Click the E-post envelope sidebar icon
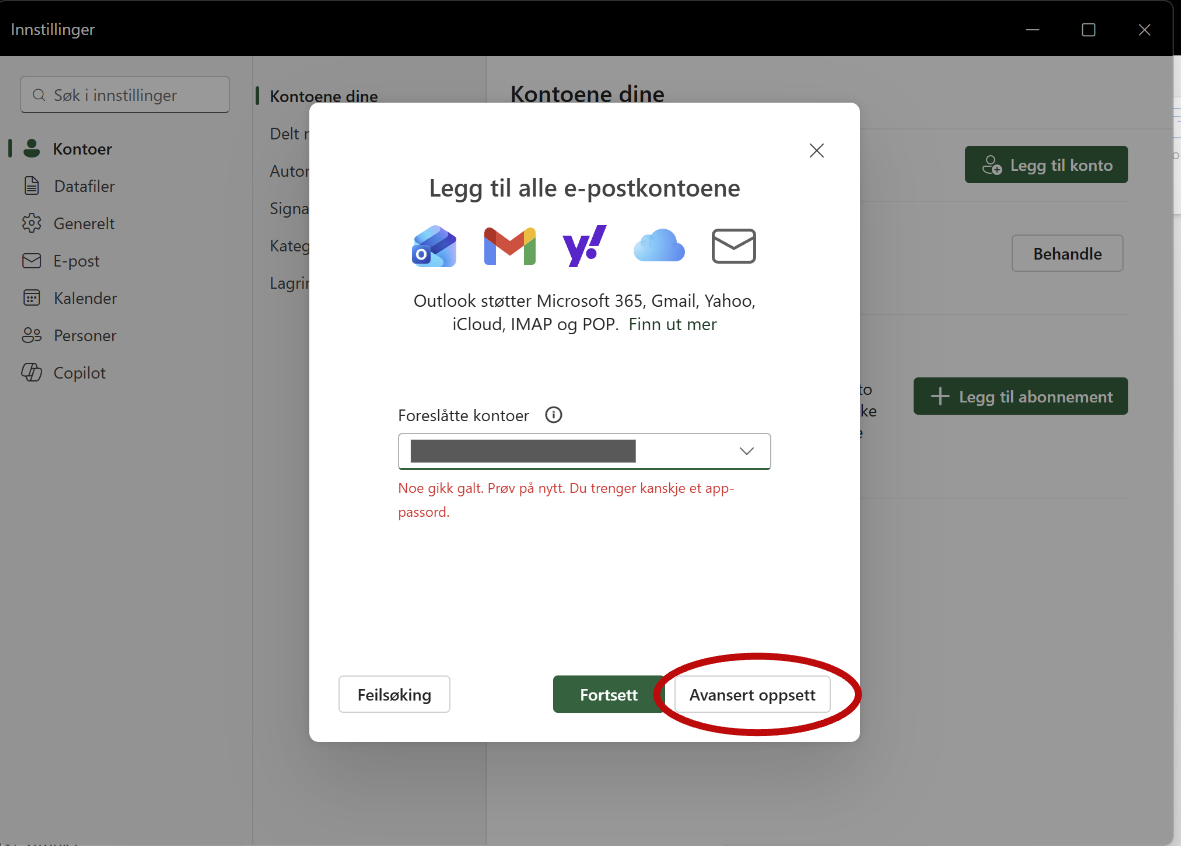The height and width of the screenshot is (846, 1181). point(32,261)
